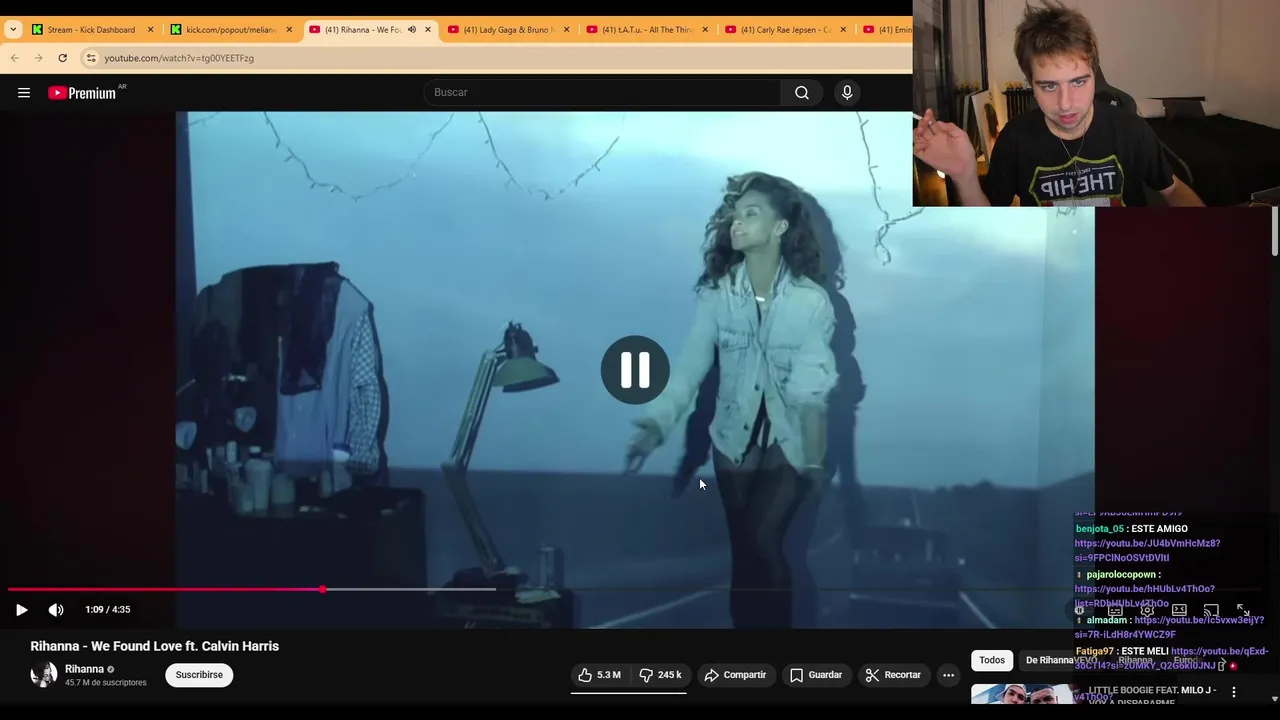Open the YouTube hamburger guide menu
This screenshot has height=720, width=1280.
point(24,93)
